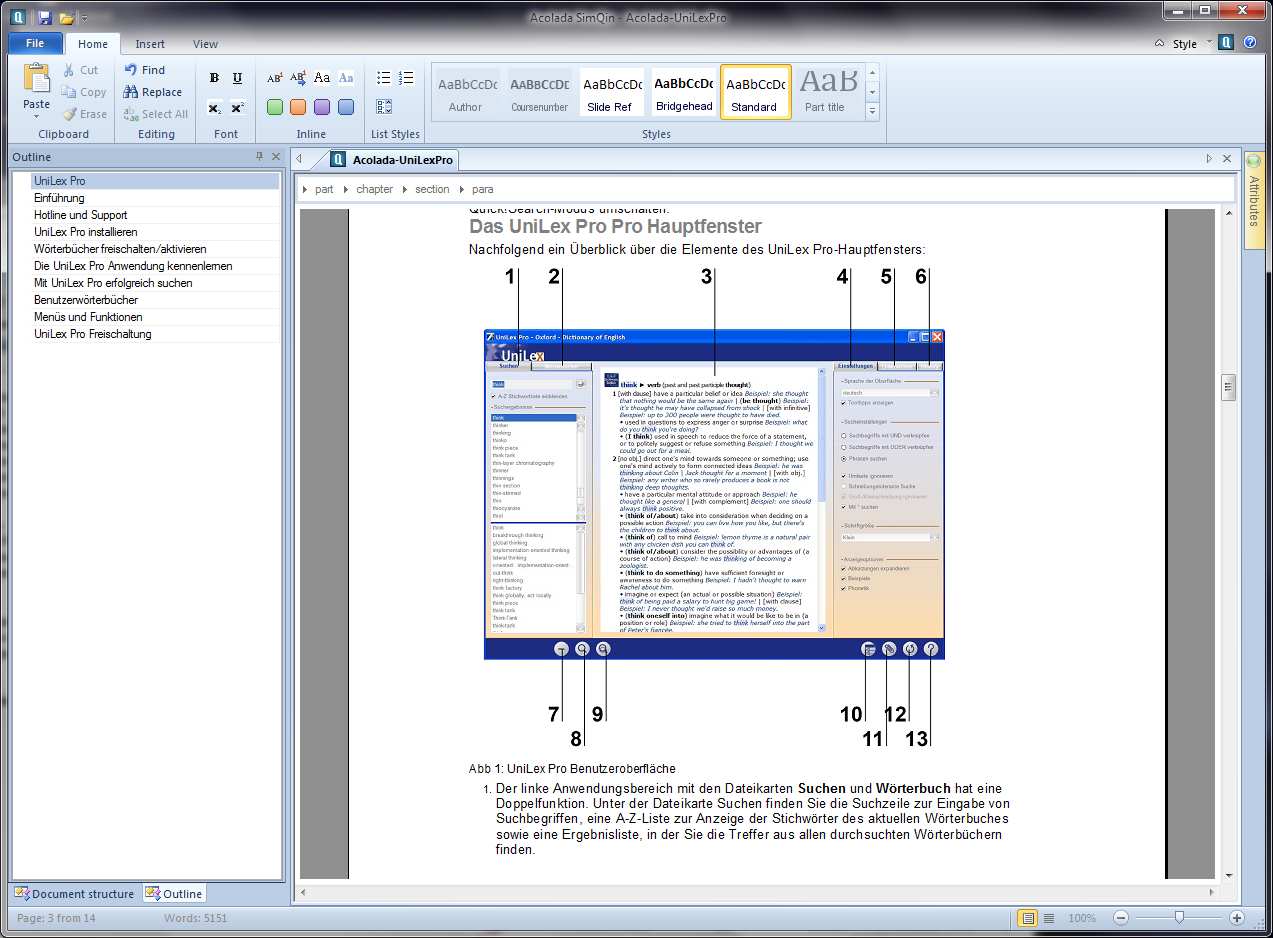This screenshot has width=1273, height=938.
Task: Click the Acolada logo icon next to Style
Action: tap(1226, 43)
